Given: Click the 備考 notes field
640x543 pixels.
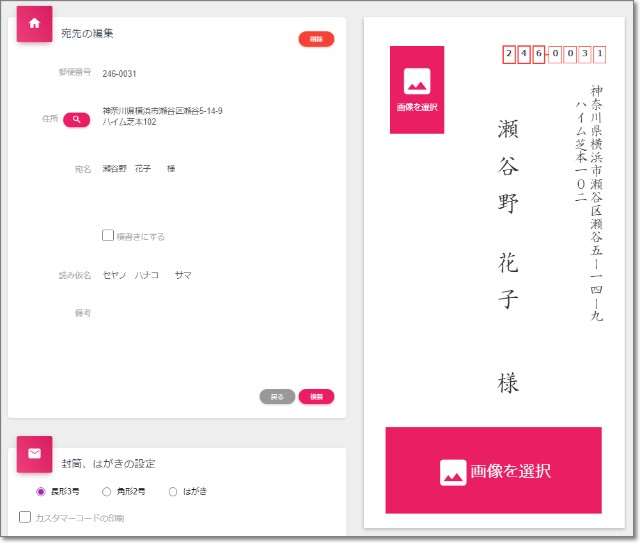Looking at the screenshot, I should click(x=200, y=313).
